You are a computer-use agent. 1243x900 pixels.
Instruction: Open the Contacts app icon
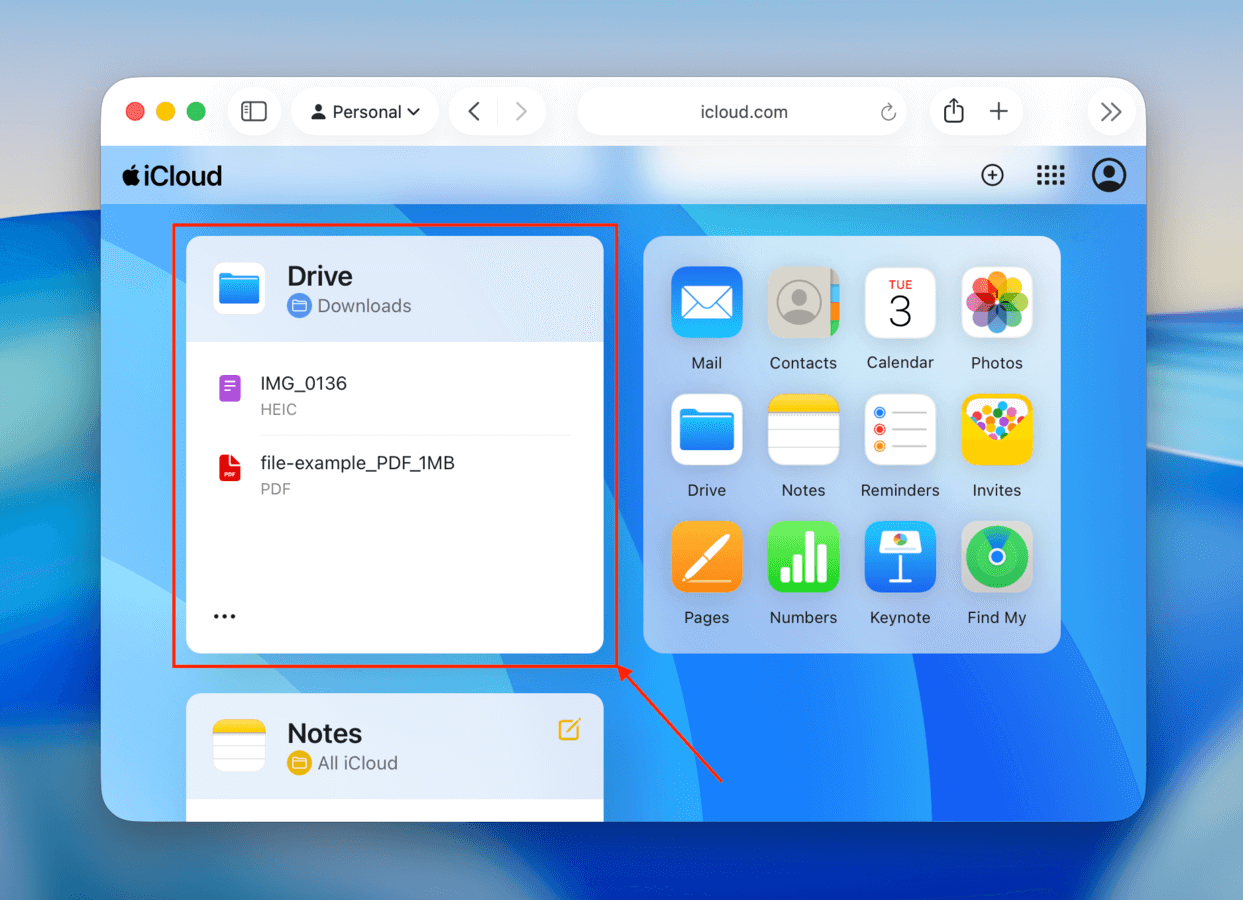(x=803, y=303)
